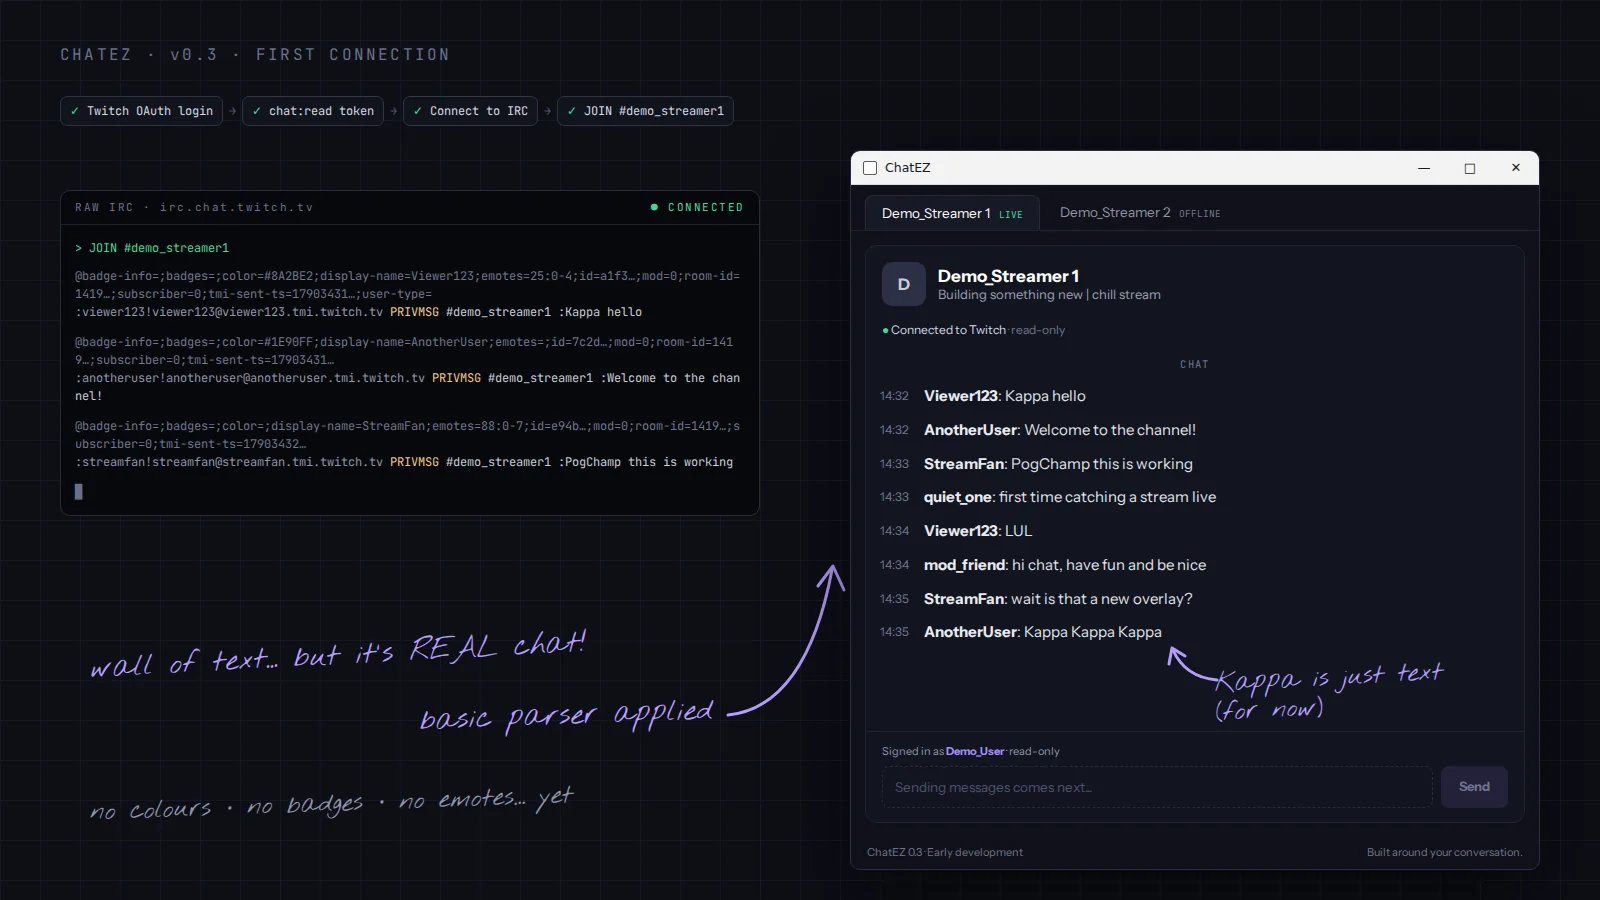Click the 'Connected to Twitch' status line
1600x900 pixels.
(973, 330)
